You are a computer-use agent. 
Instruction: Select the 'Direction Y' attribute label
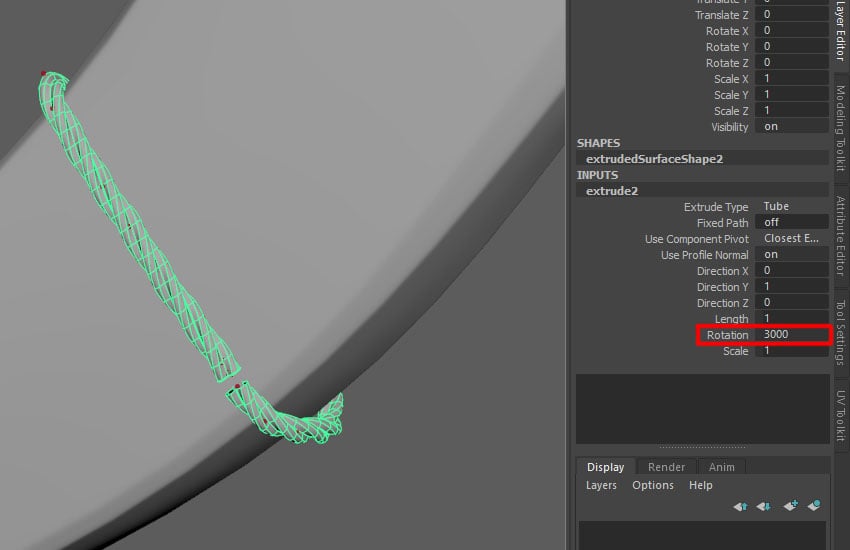[722, 287]
